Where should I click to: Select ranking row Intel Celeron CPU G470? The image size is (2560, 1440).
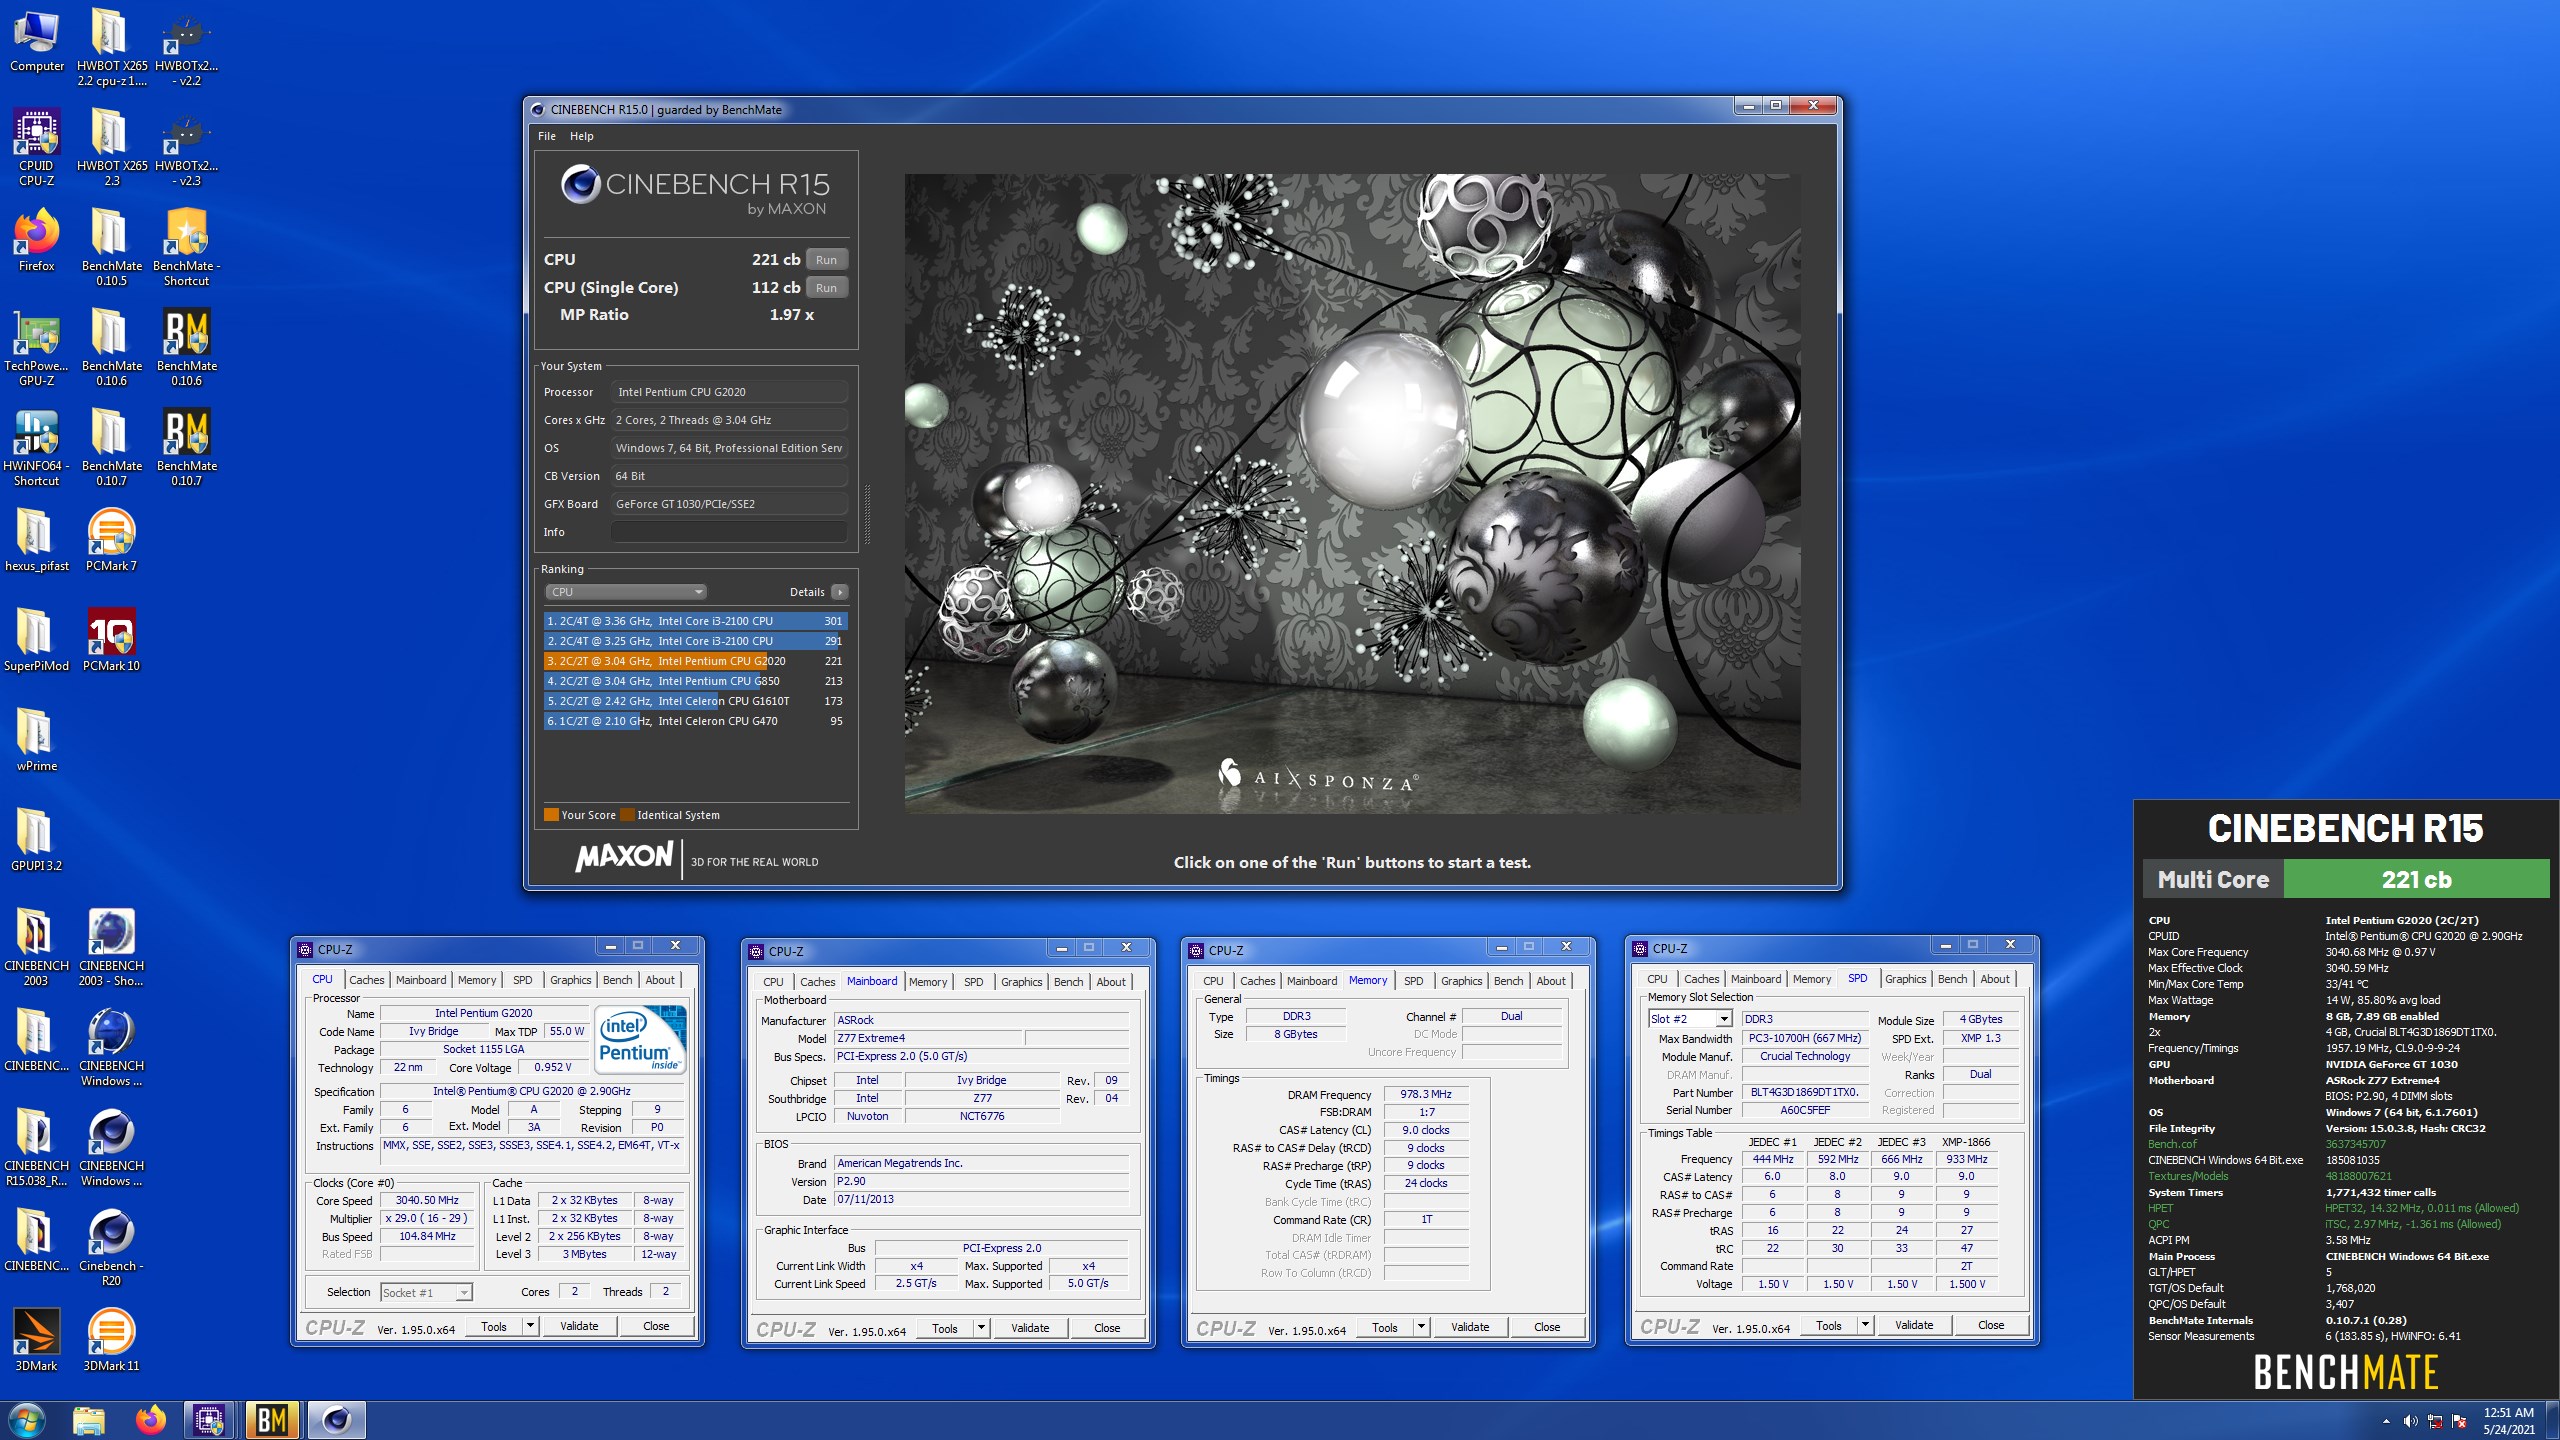pyautogui.click(x=695, y=721)
